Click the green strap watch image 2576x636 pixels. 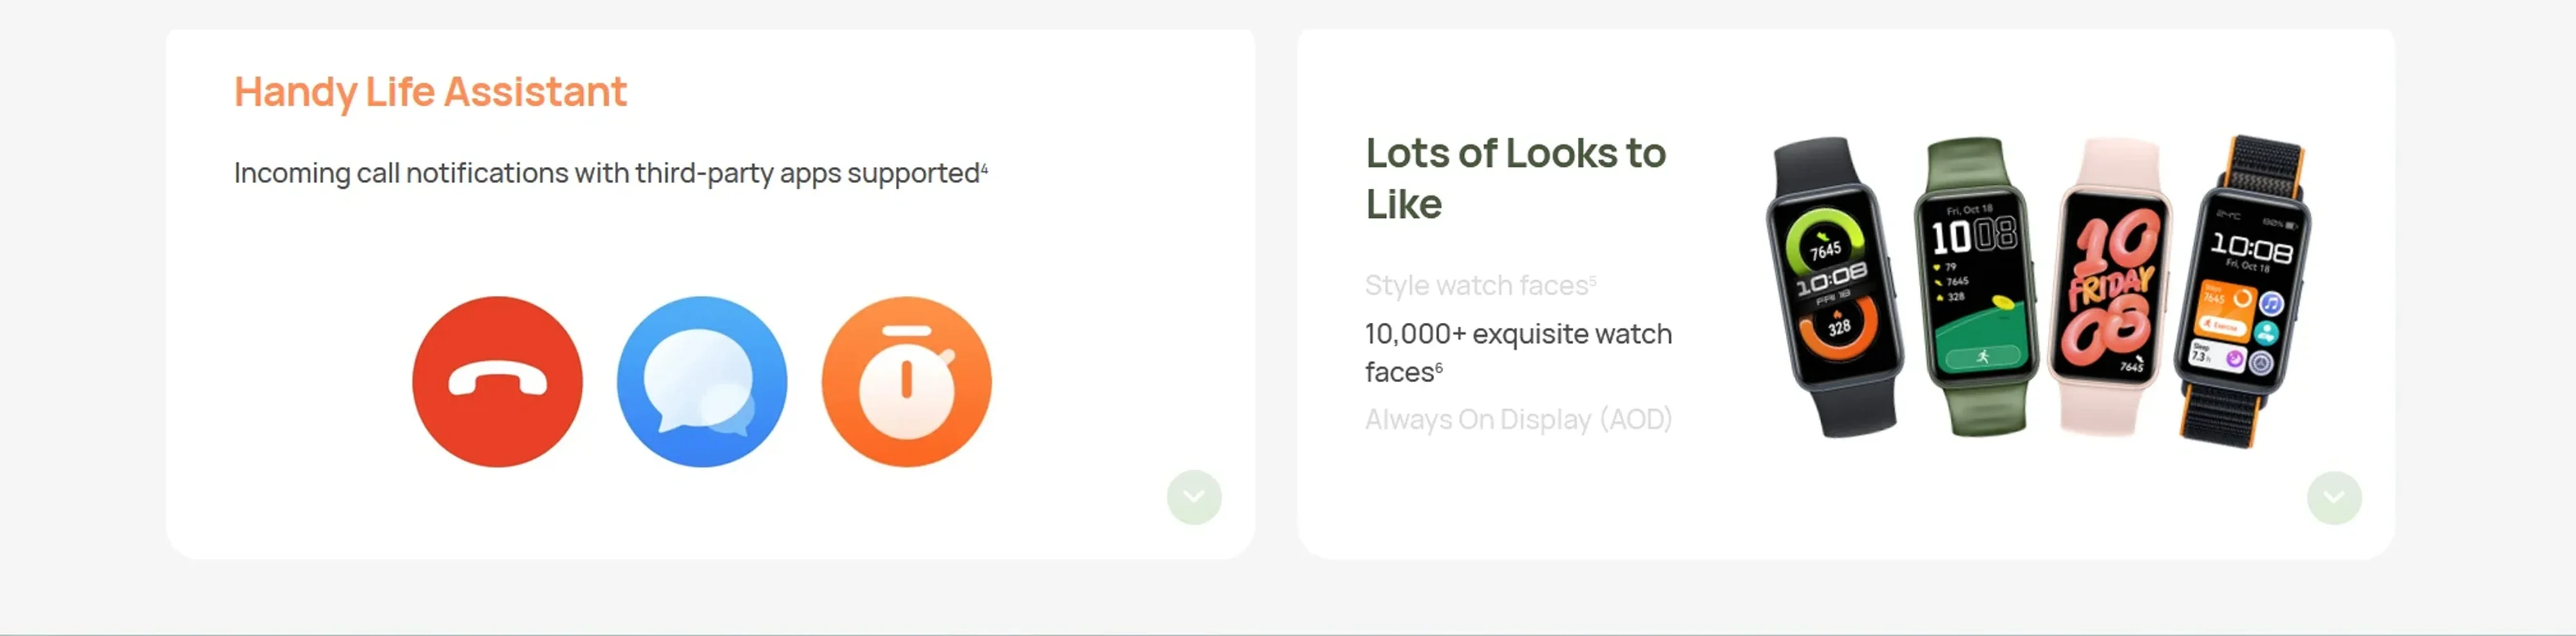1976,287
